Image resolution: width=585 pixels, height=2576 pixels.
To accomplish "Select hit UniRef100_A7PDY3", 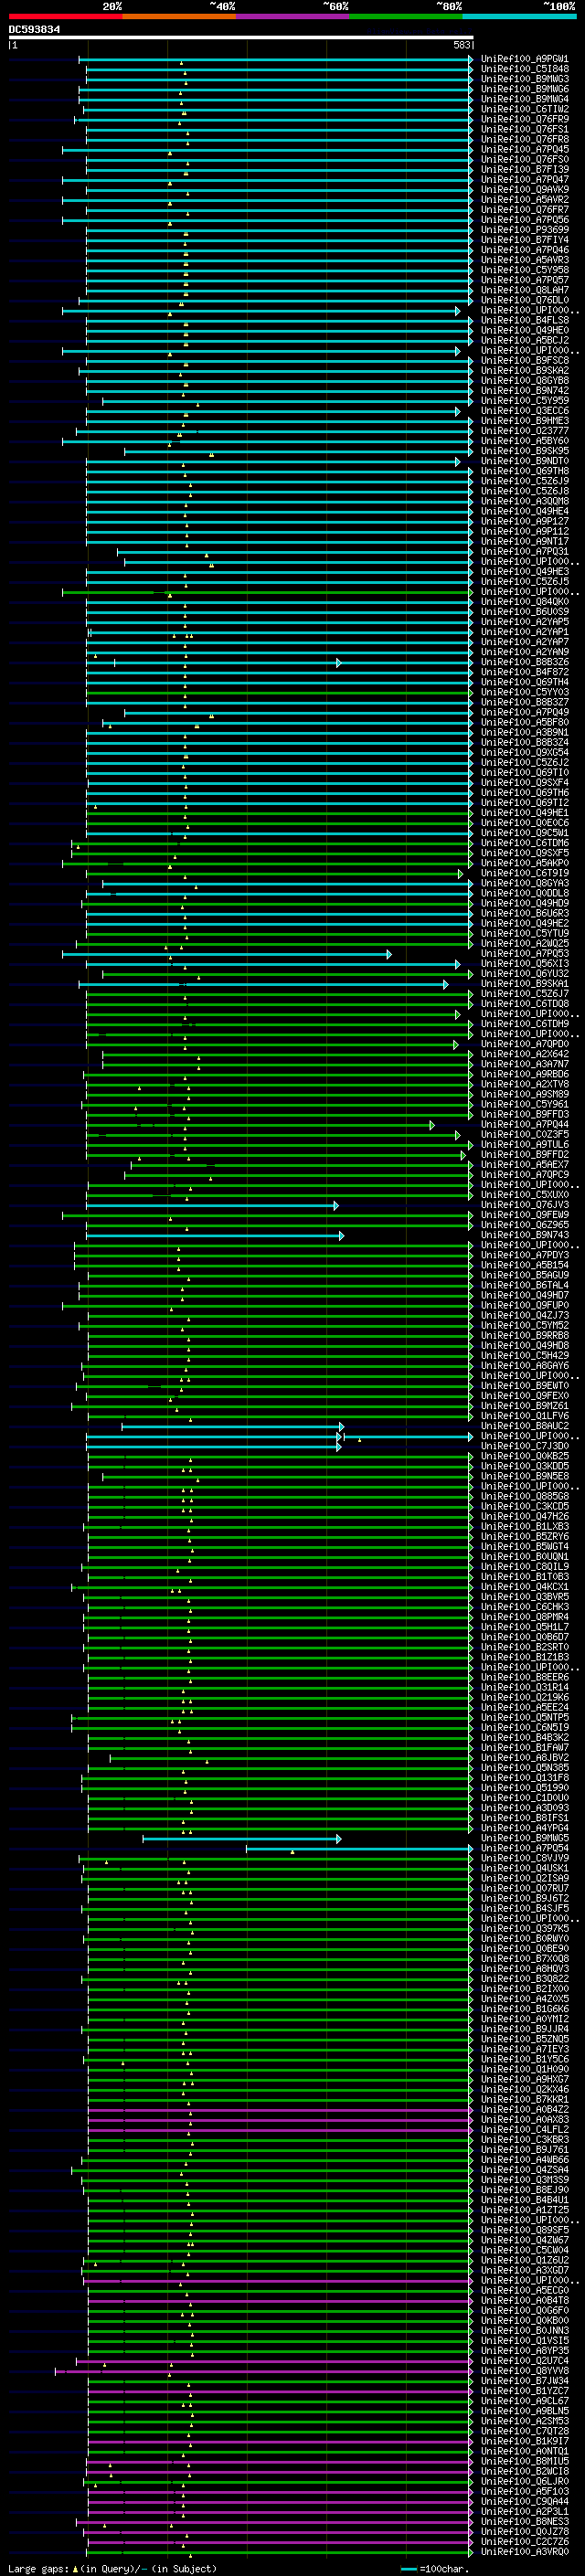I will point(524,1255).
